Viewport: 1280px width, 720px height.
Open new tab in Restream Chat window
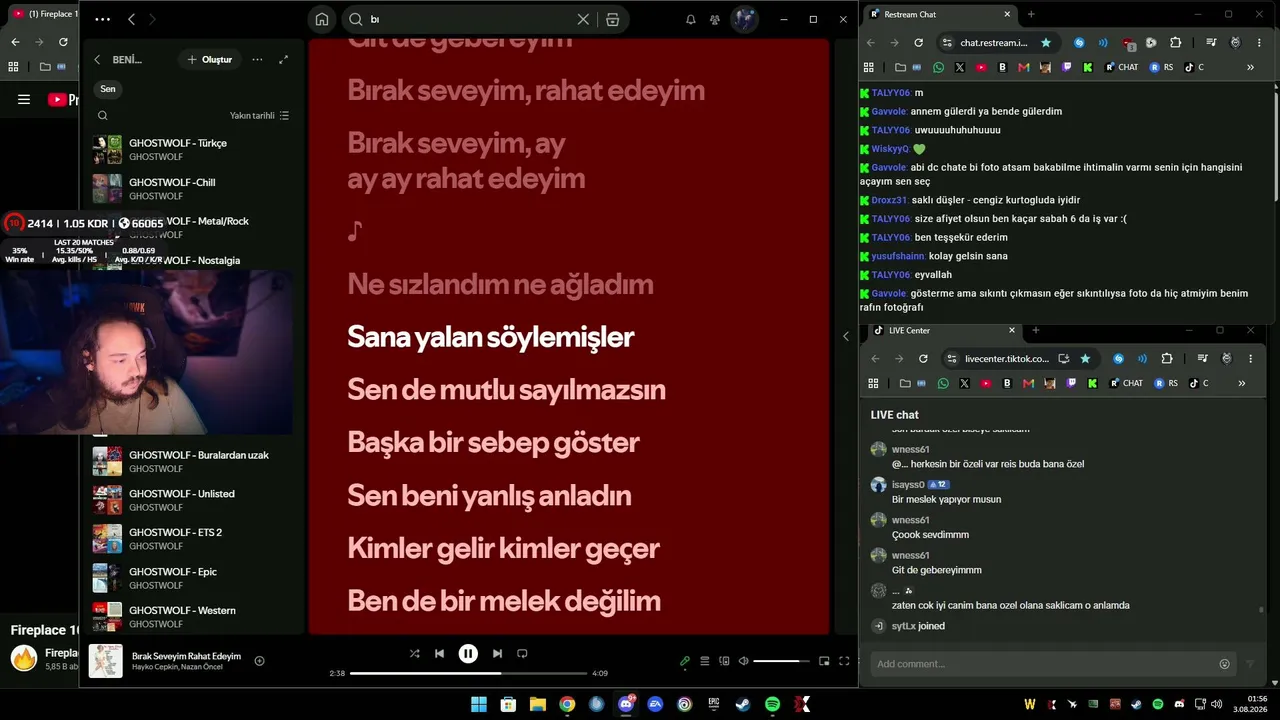tap(1031, 14)
